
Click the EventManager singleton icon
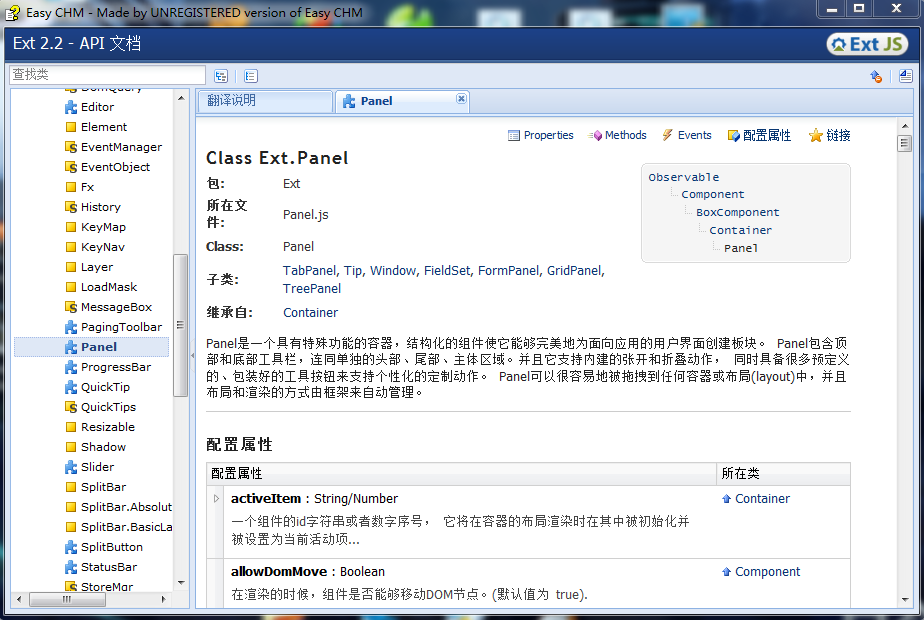[71, 147]
